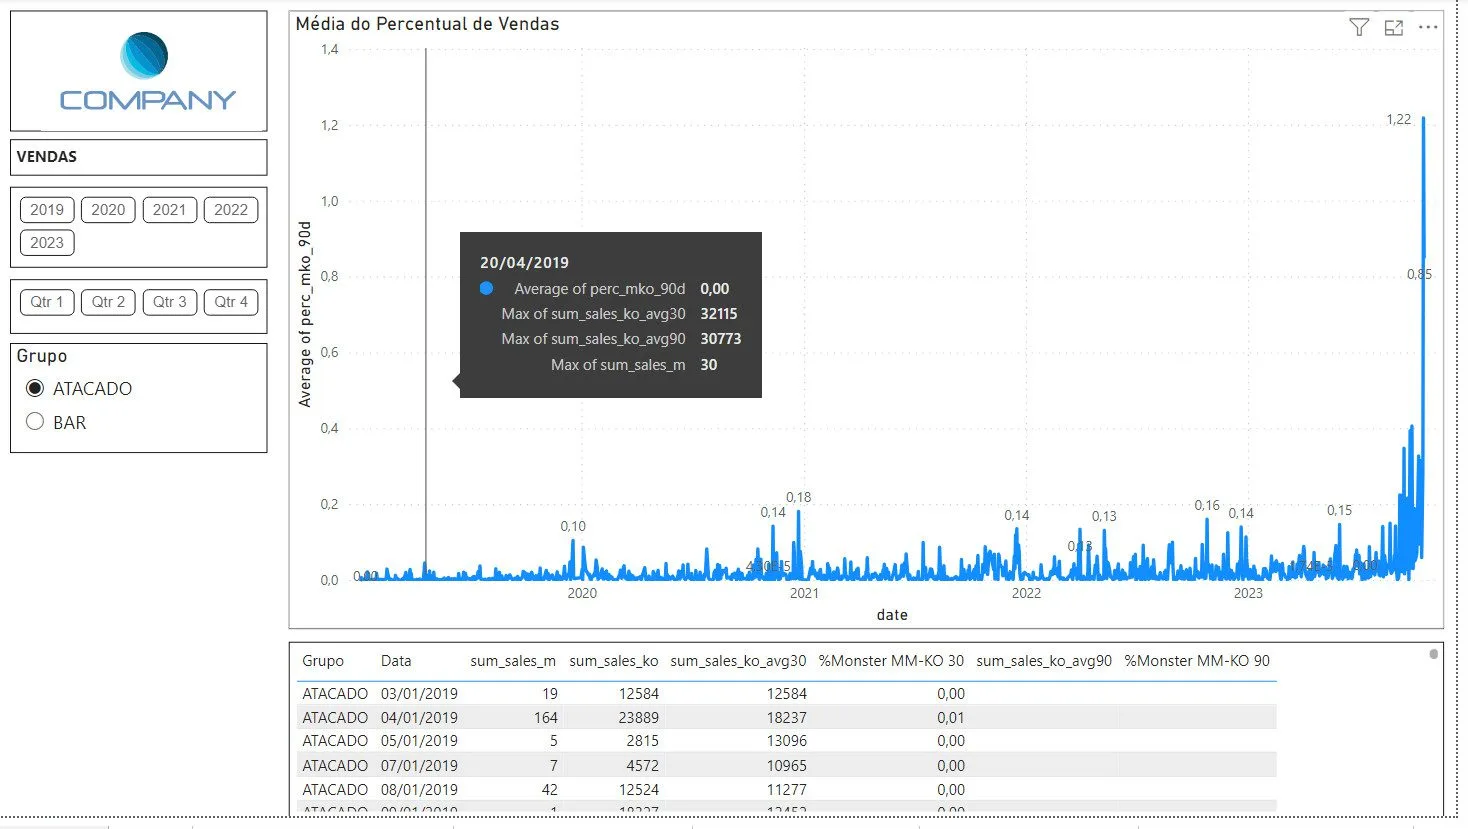Choose the 2022 year button
Screen dimensions: 1468x829
click(x=231, y=210)
